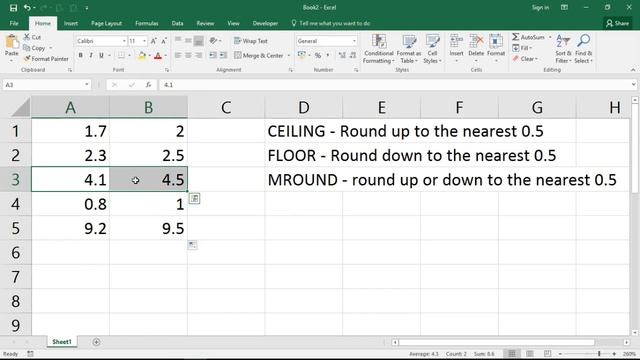
Task: Decrease font size with the small A
Action: (164, 41)
